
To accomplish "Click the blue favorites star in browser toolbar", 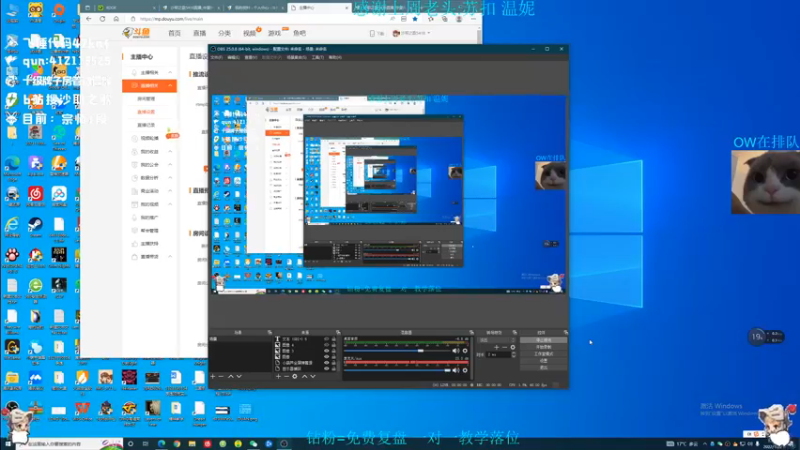I will (415, 19).
